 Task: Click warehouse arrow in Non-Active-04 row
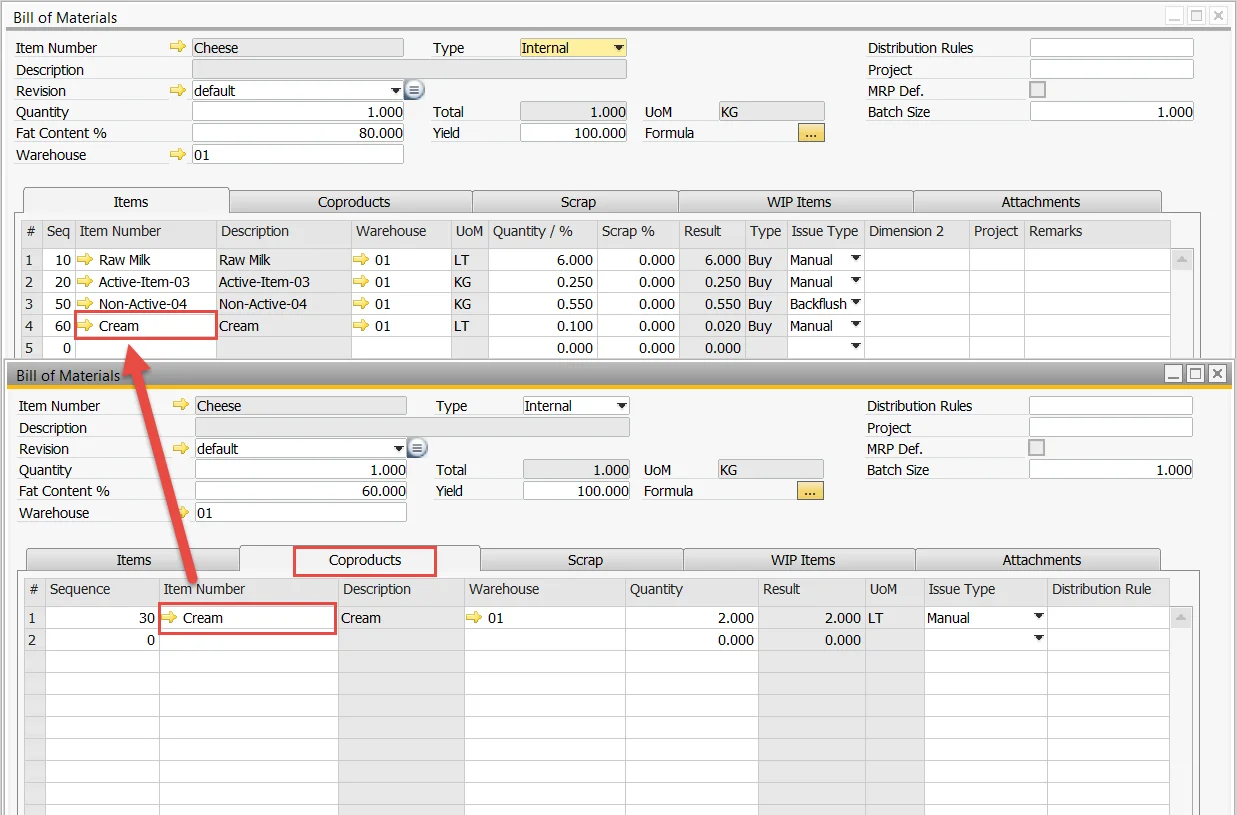pyautogui.click(x=362, y=304)
